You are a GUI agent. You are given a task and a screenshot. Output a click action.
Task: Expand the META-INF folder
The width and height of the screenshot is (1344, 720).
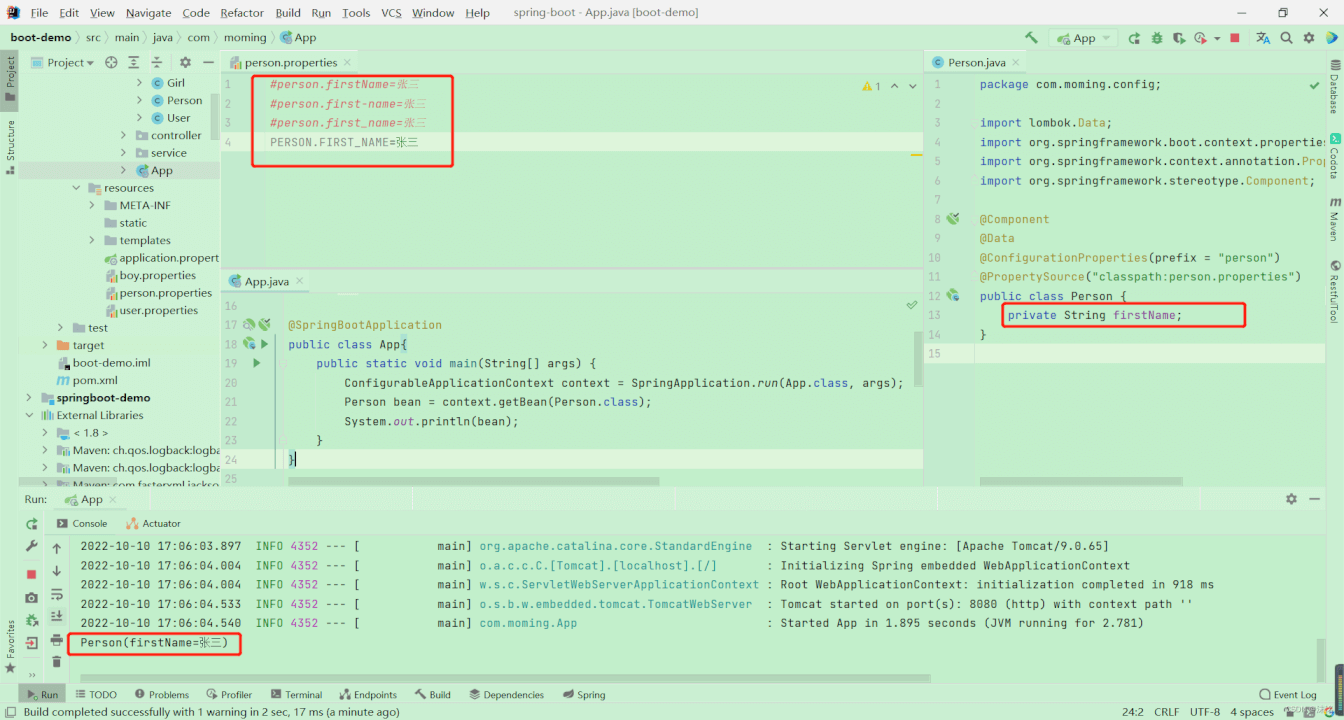pyautogui.click(x=93, y=206)
